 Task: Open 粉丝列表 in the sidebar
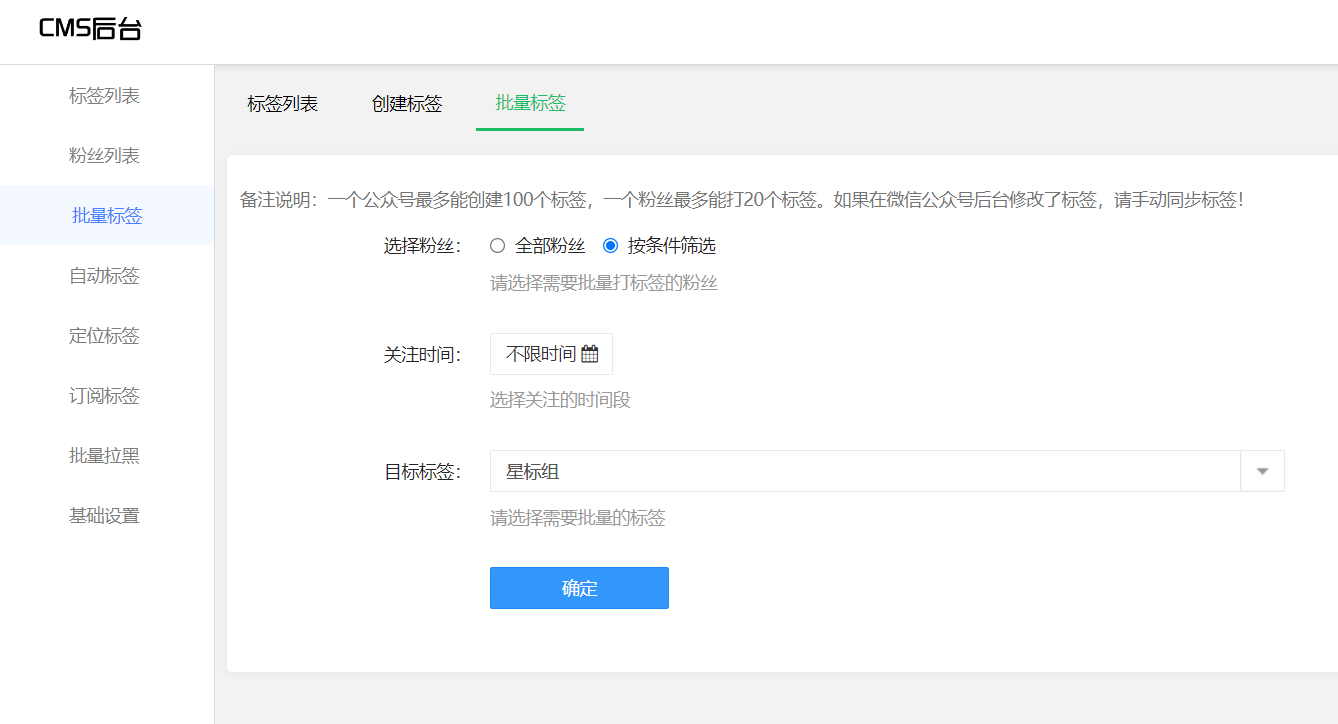click(104, 156)
